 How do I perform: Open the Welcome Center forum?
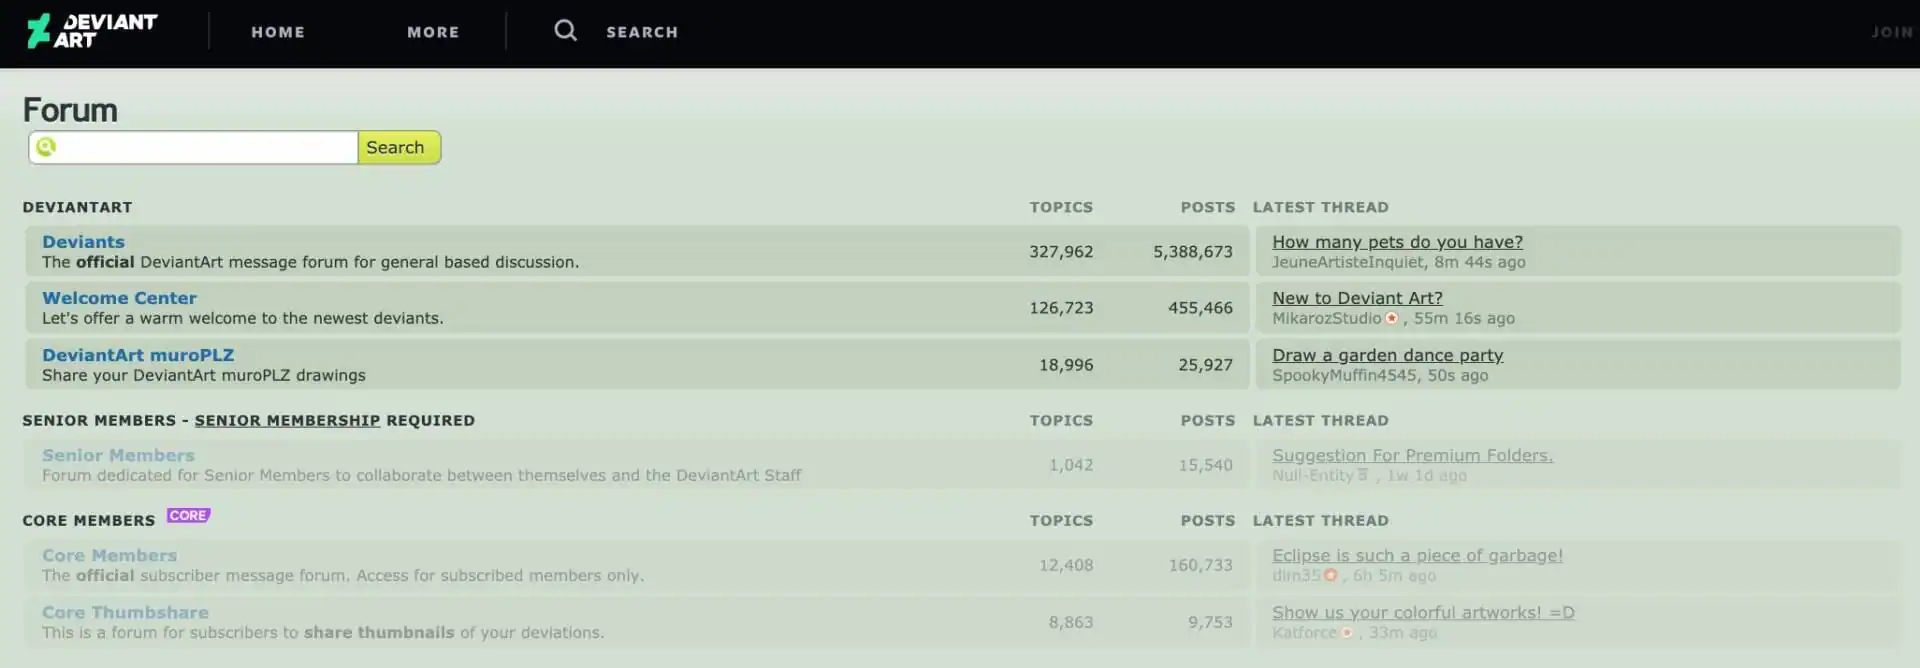tap(119, 298)
